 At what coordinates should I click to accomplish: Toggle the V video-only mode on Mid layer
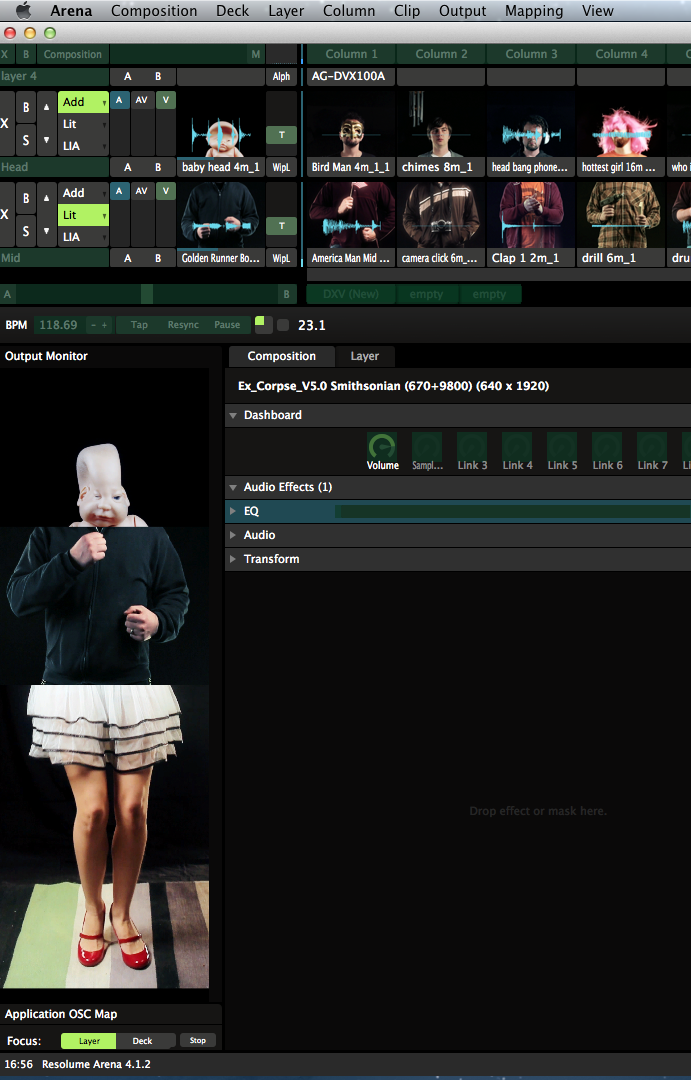(165, 190)
